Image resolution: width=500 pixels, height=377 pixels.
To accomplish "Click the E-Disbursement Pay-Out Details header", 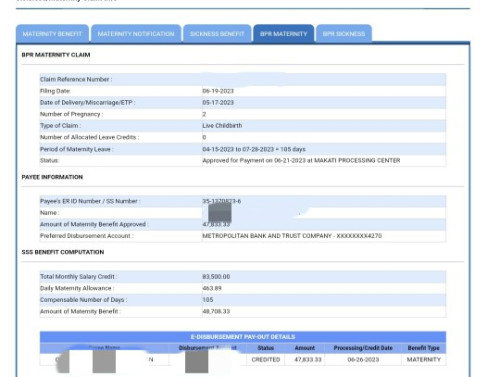I will tap(243, 337).
